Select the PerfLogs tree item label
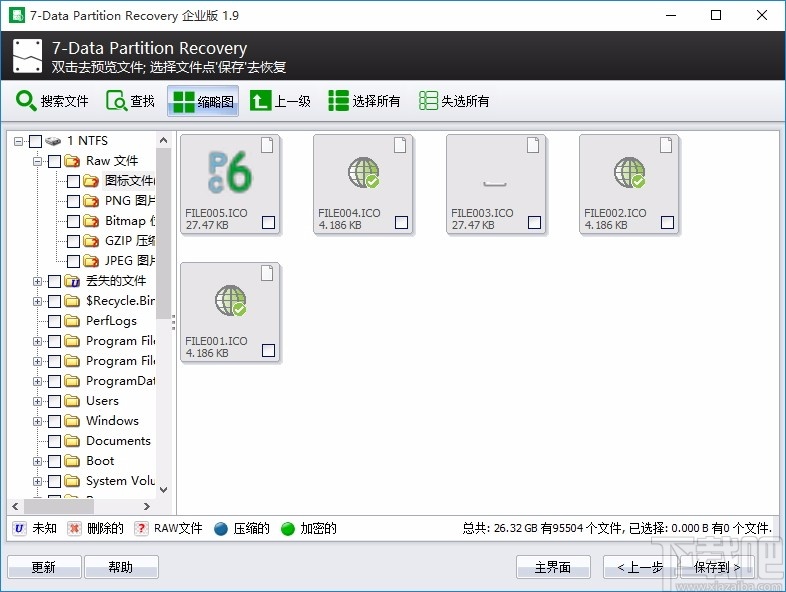Image resolution: width=786 pixels, height=592 pixels. pos(111,321)
